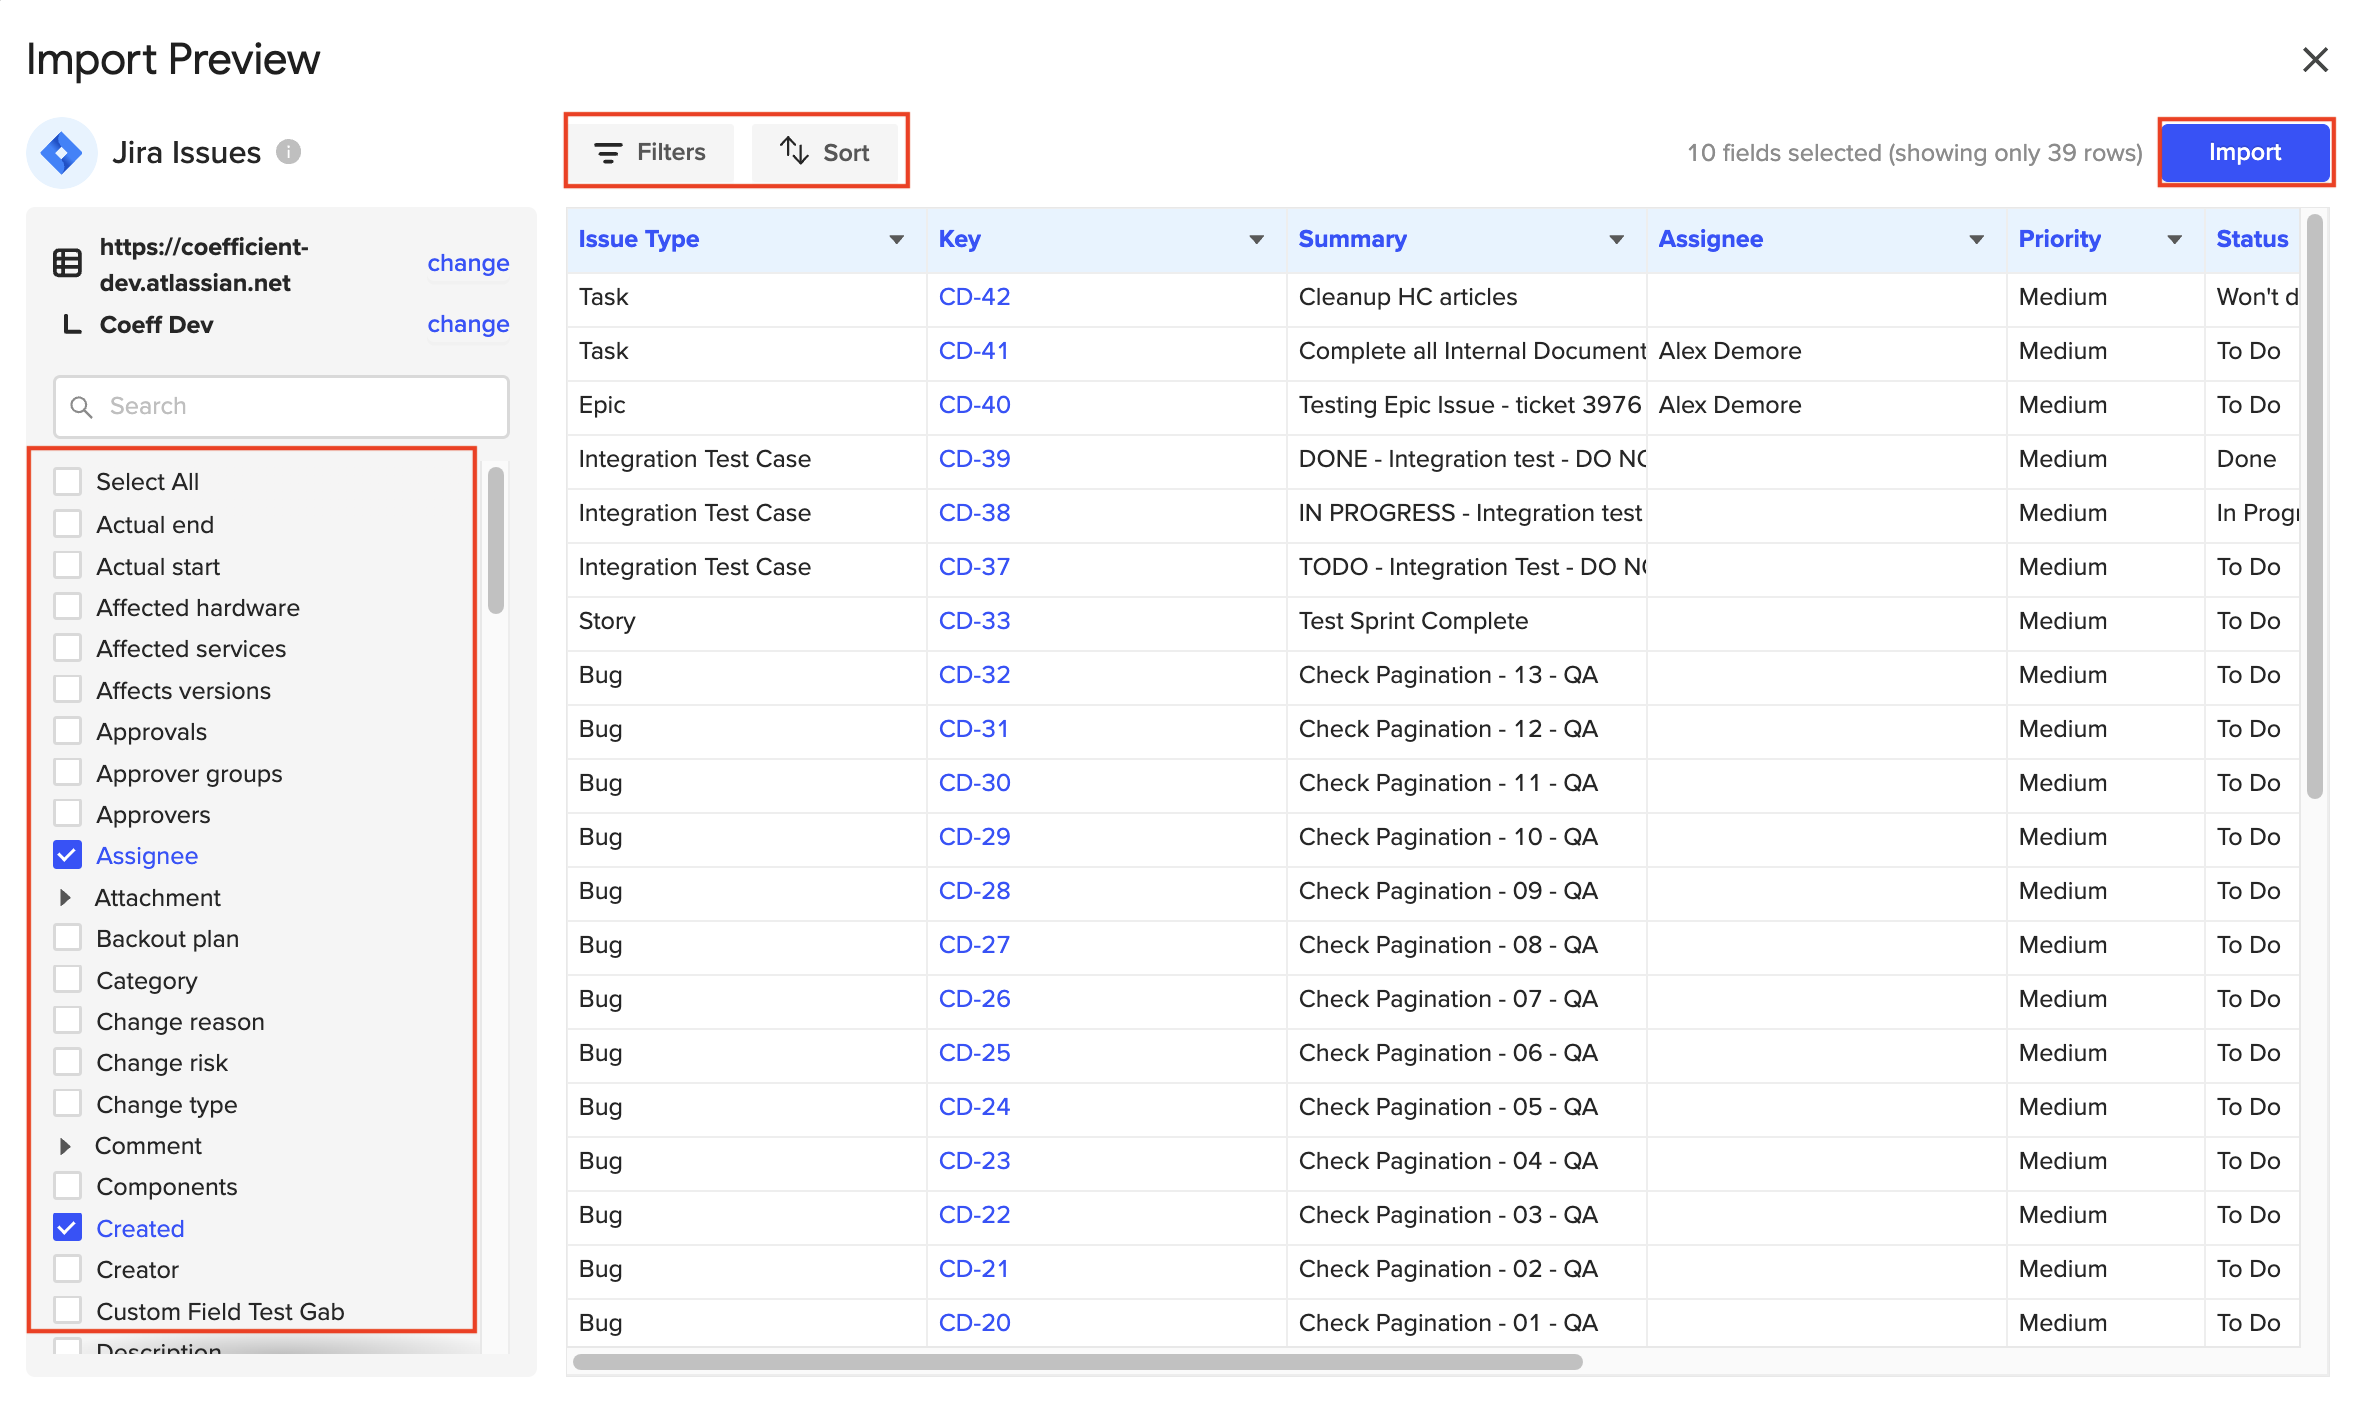2354x1404 pixels.
Task: Uncheck the Created field
Action: click(x=67, y=1228)
